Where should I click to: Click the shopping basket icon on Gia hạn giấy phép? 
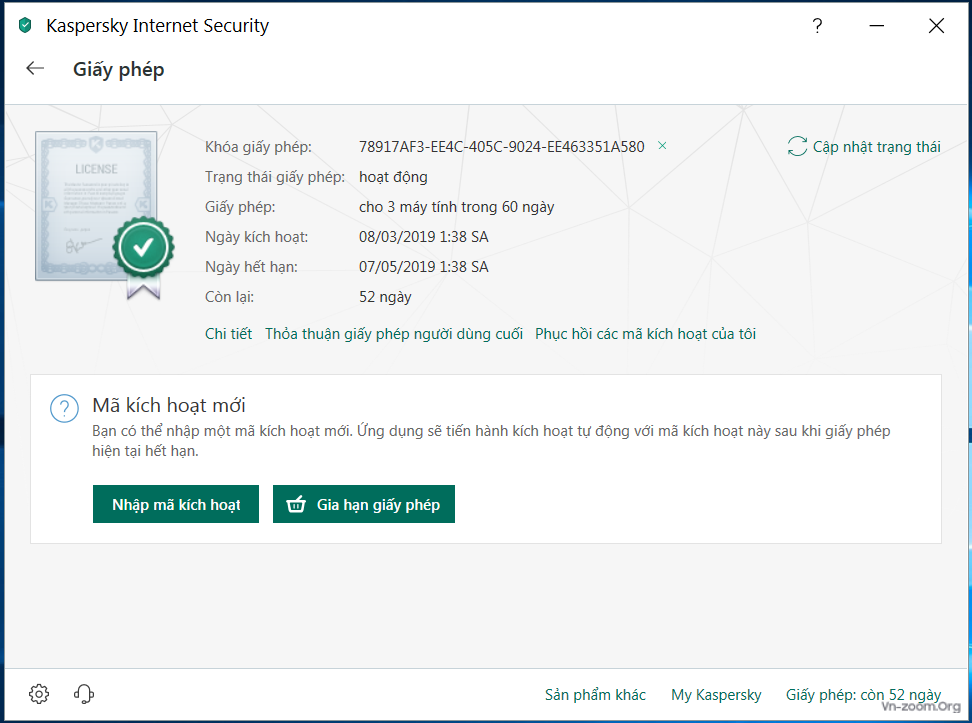(296, 504)
